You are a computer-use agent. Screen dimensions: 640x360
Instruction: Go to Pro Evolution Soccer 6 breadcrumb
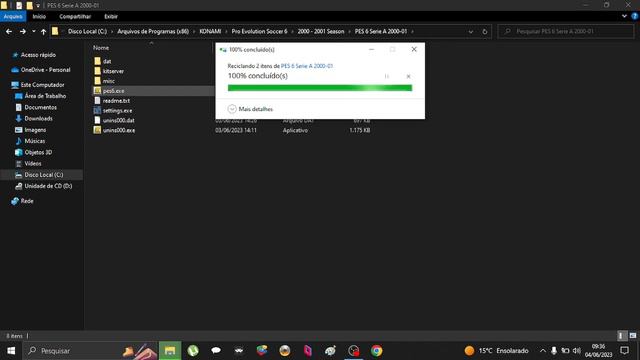(260, 31)
